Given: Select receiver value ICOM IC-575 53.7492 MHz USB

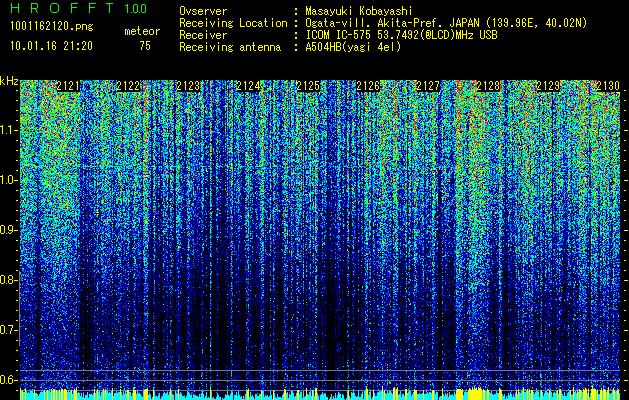Looking at the screenshot, I should 401,35.
